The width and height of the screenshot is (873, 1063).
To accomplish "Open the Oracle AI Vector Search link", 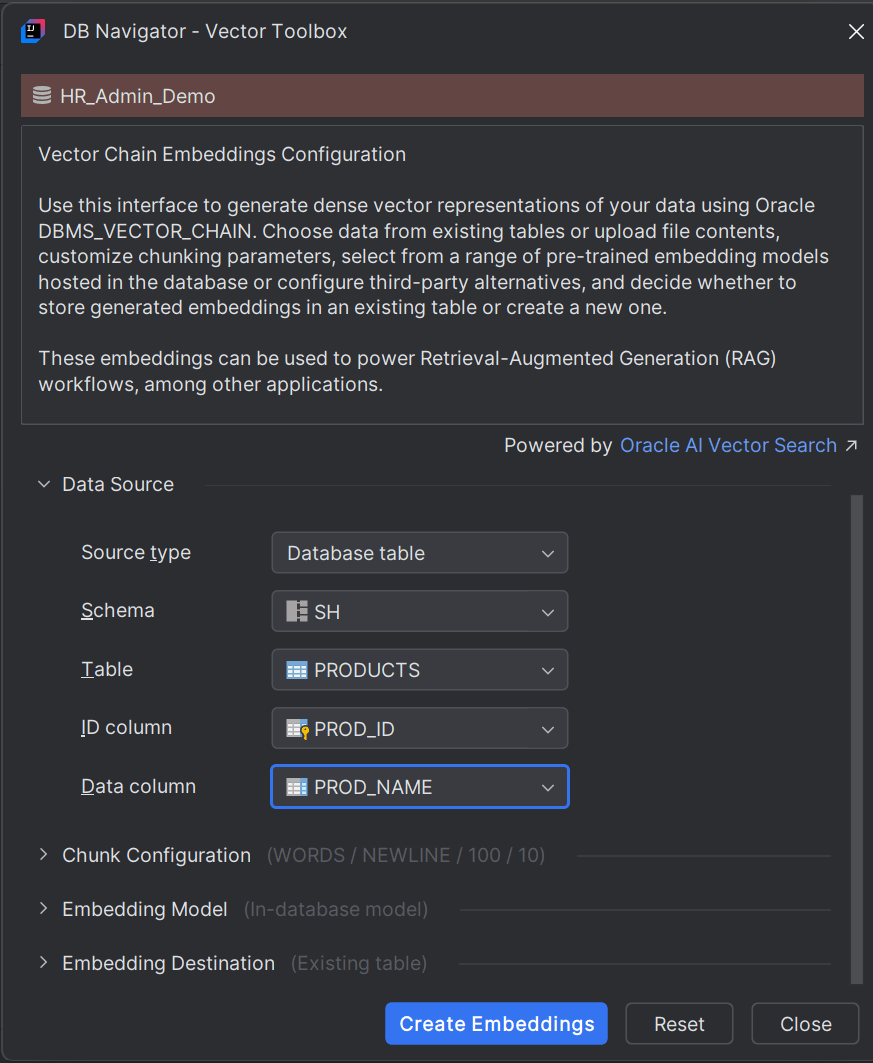I will (728, 444).
